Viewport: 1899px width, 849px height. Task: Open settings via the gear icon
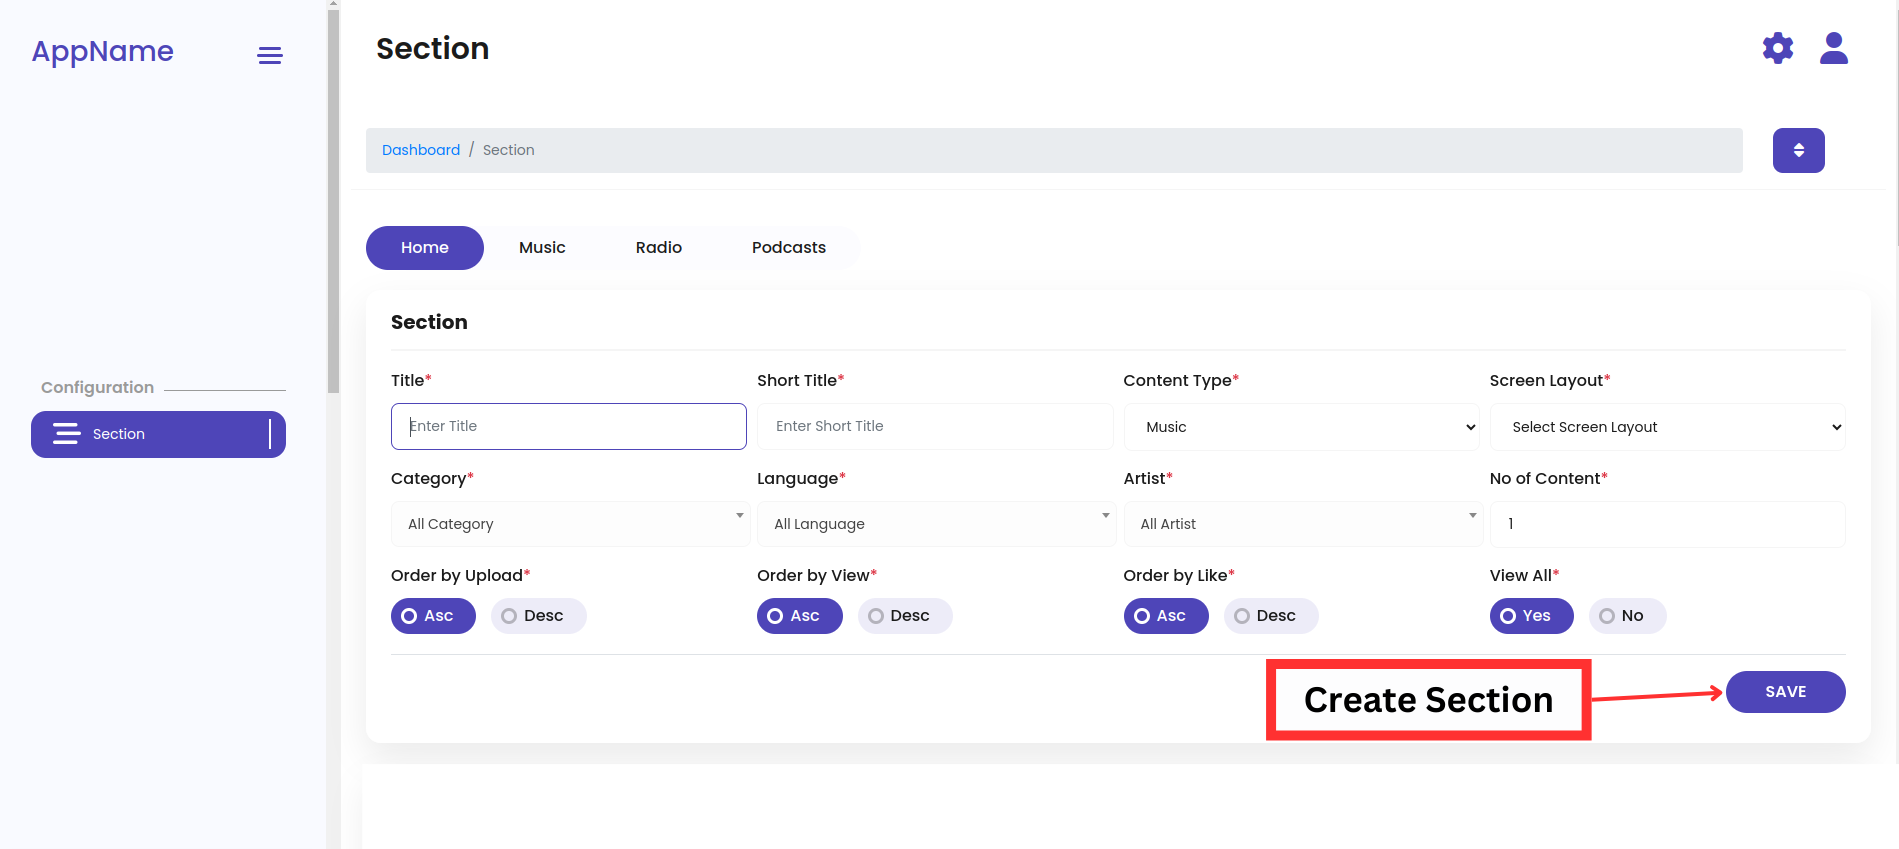tap(1777, 48)
